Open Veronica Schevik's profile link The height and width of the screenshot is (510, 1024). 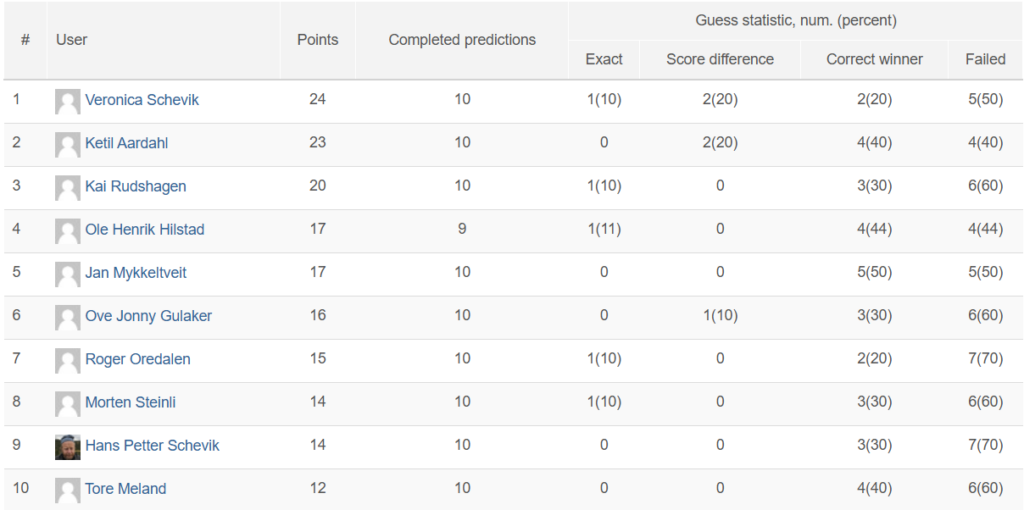tap(142, 100)
